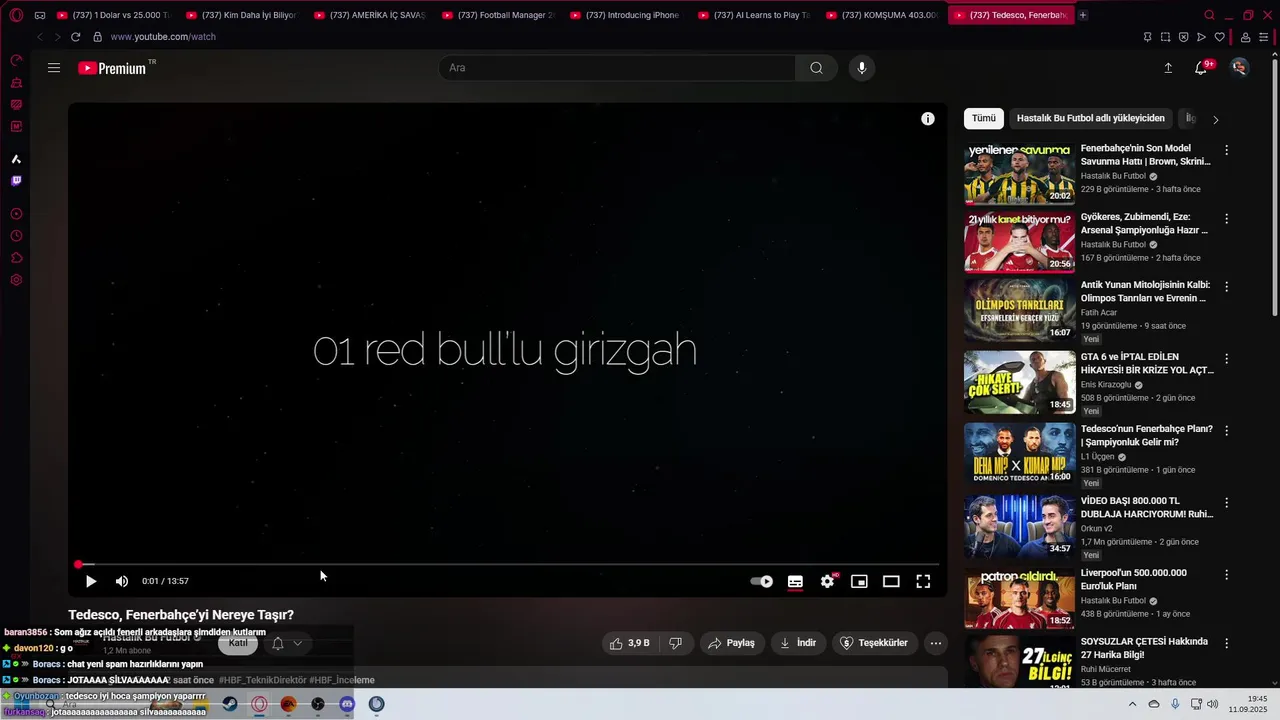
Task: Open options for Antik Yunan Mitolojisinin video
Action: point(1226,286)
